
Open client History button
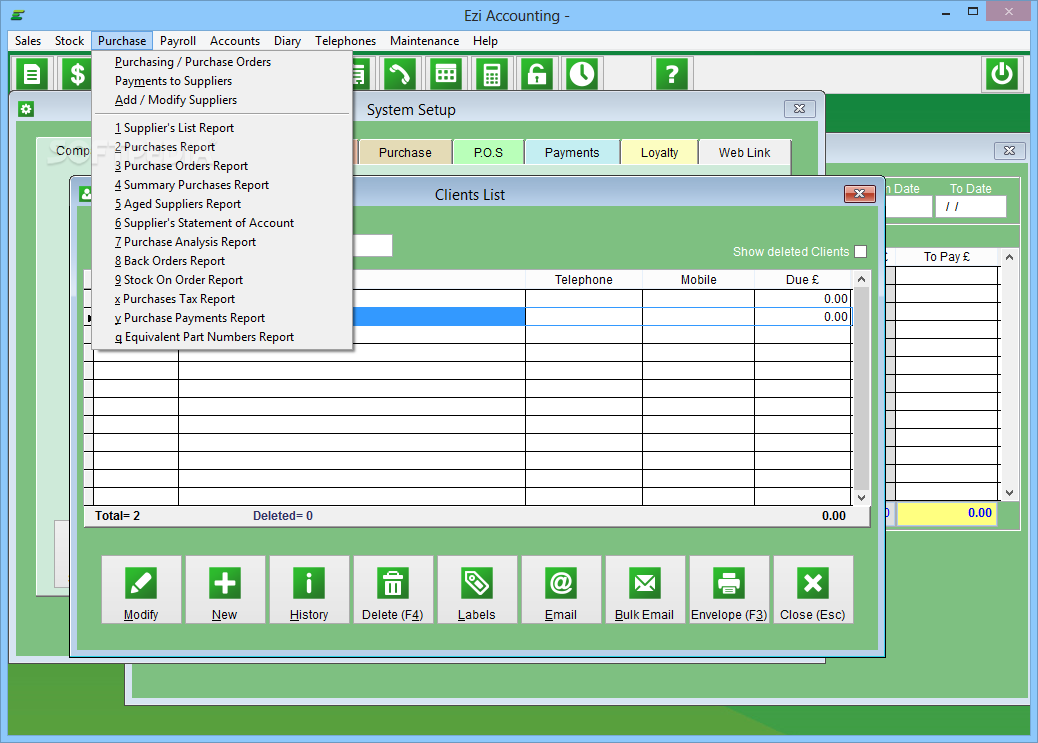tap(309, 589)
